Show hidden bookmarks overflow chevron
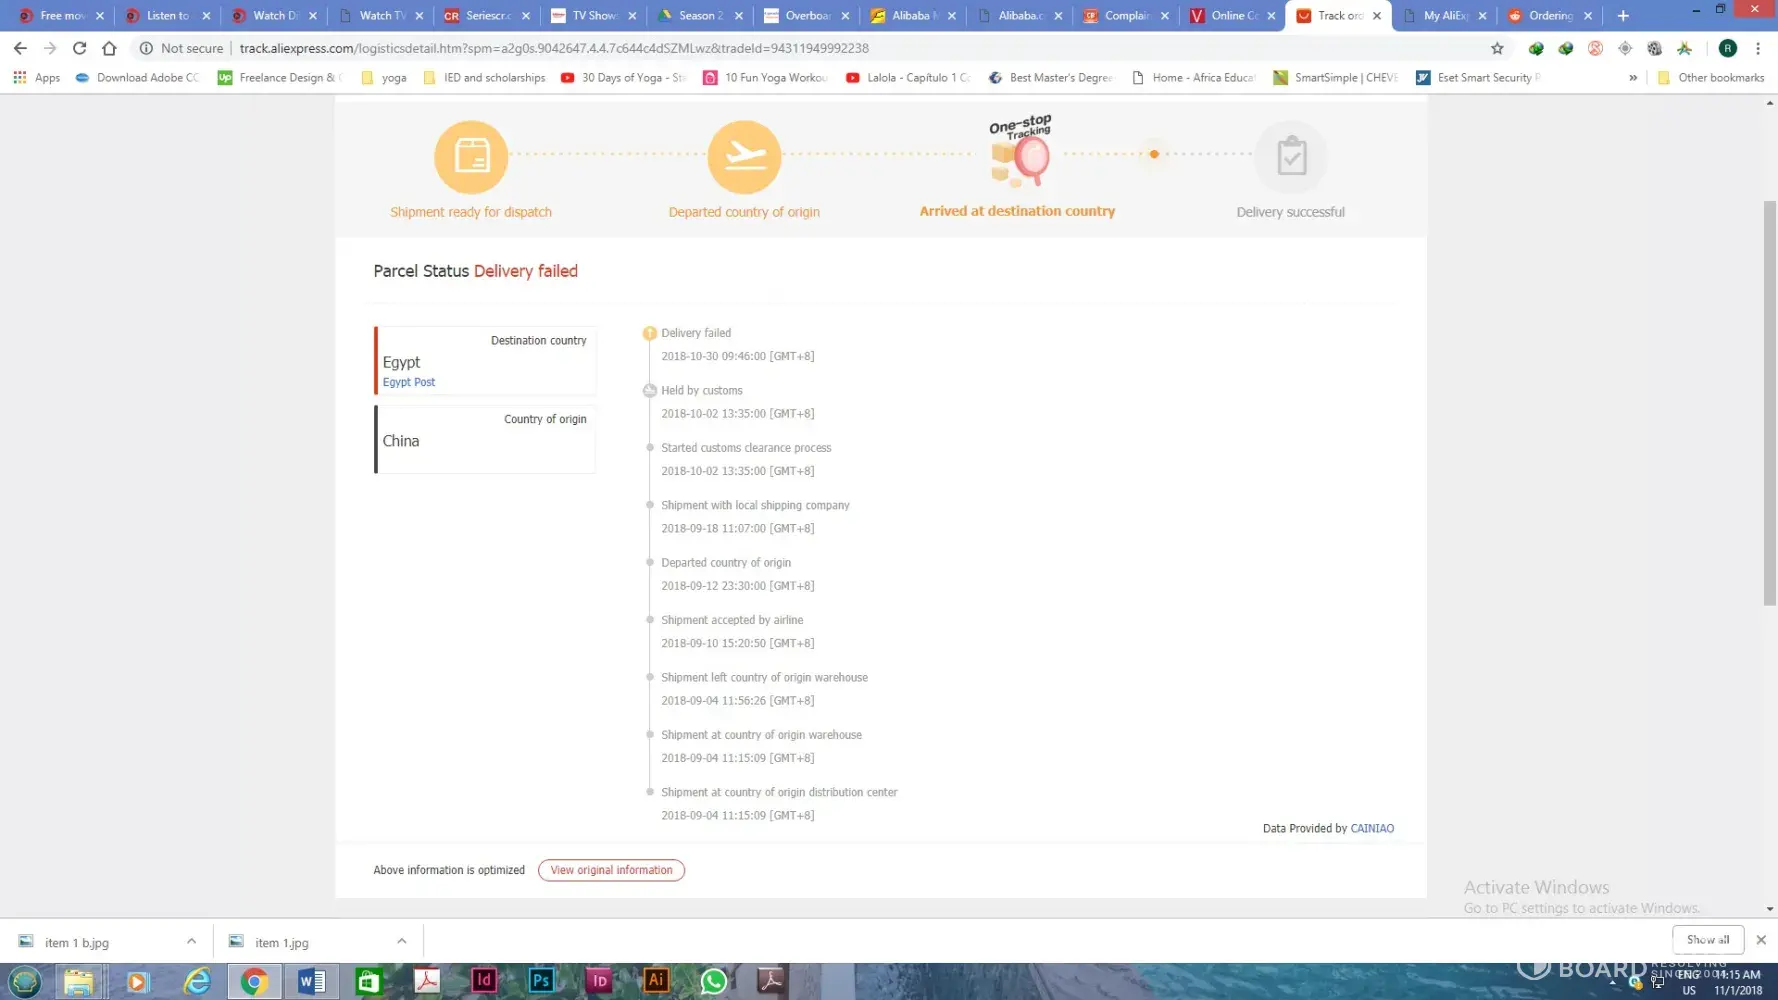The height and width of the screenshot is (1000, 1778). click(1633, 77)
